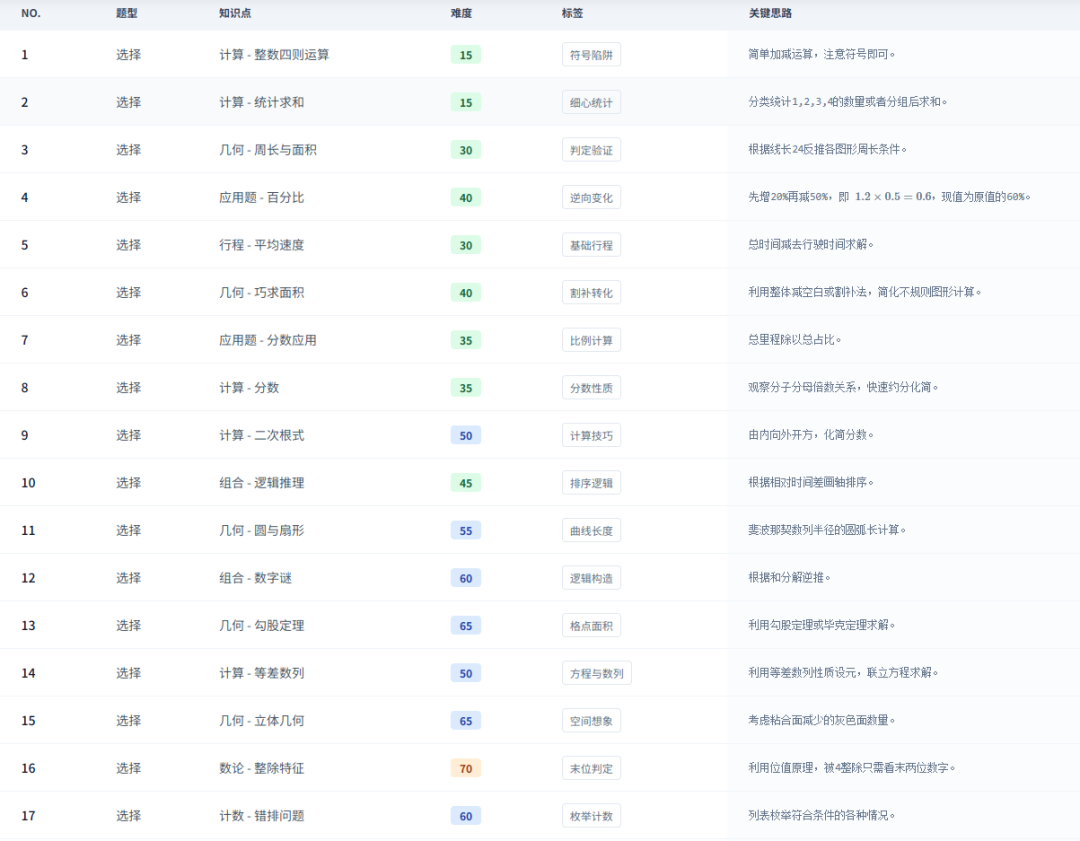Click the difficulty 45 badge in row 10

point(466,483)
